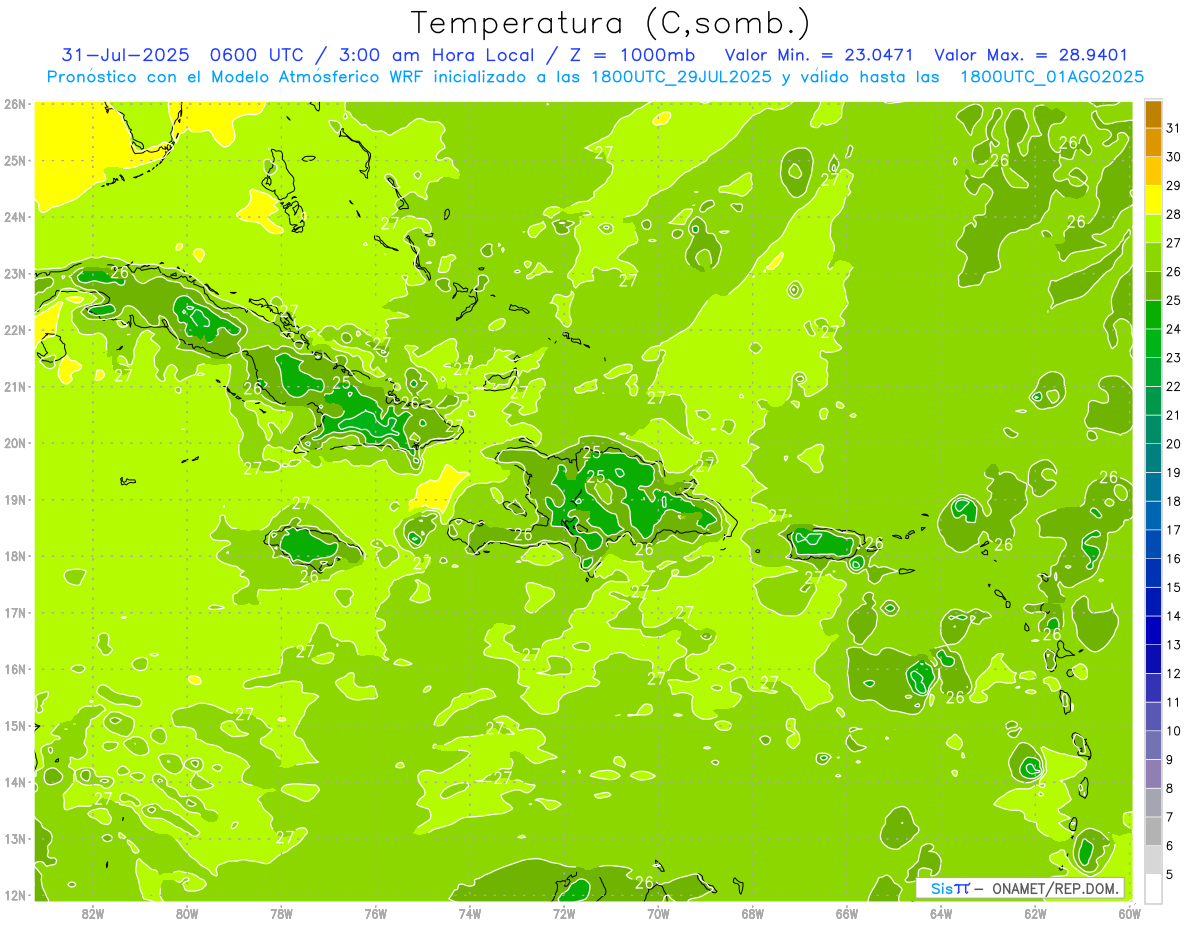Click 'Valor Min. = 23.0471' text
The width and height of the screenshot is (1200, 927).
click(x=819, y=55)
